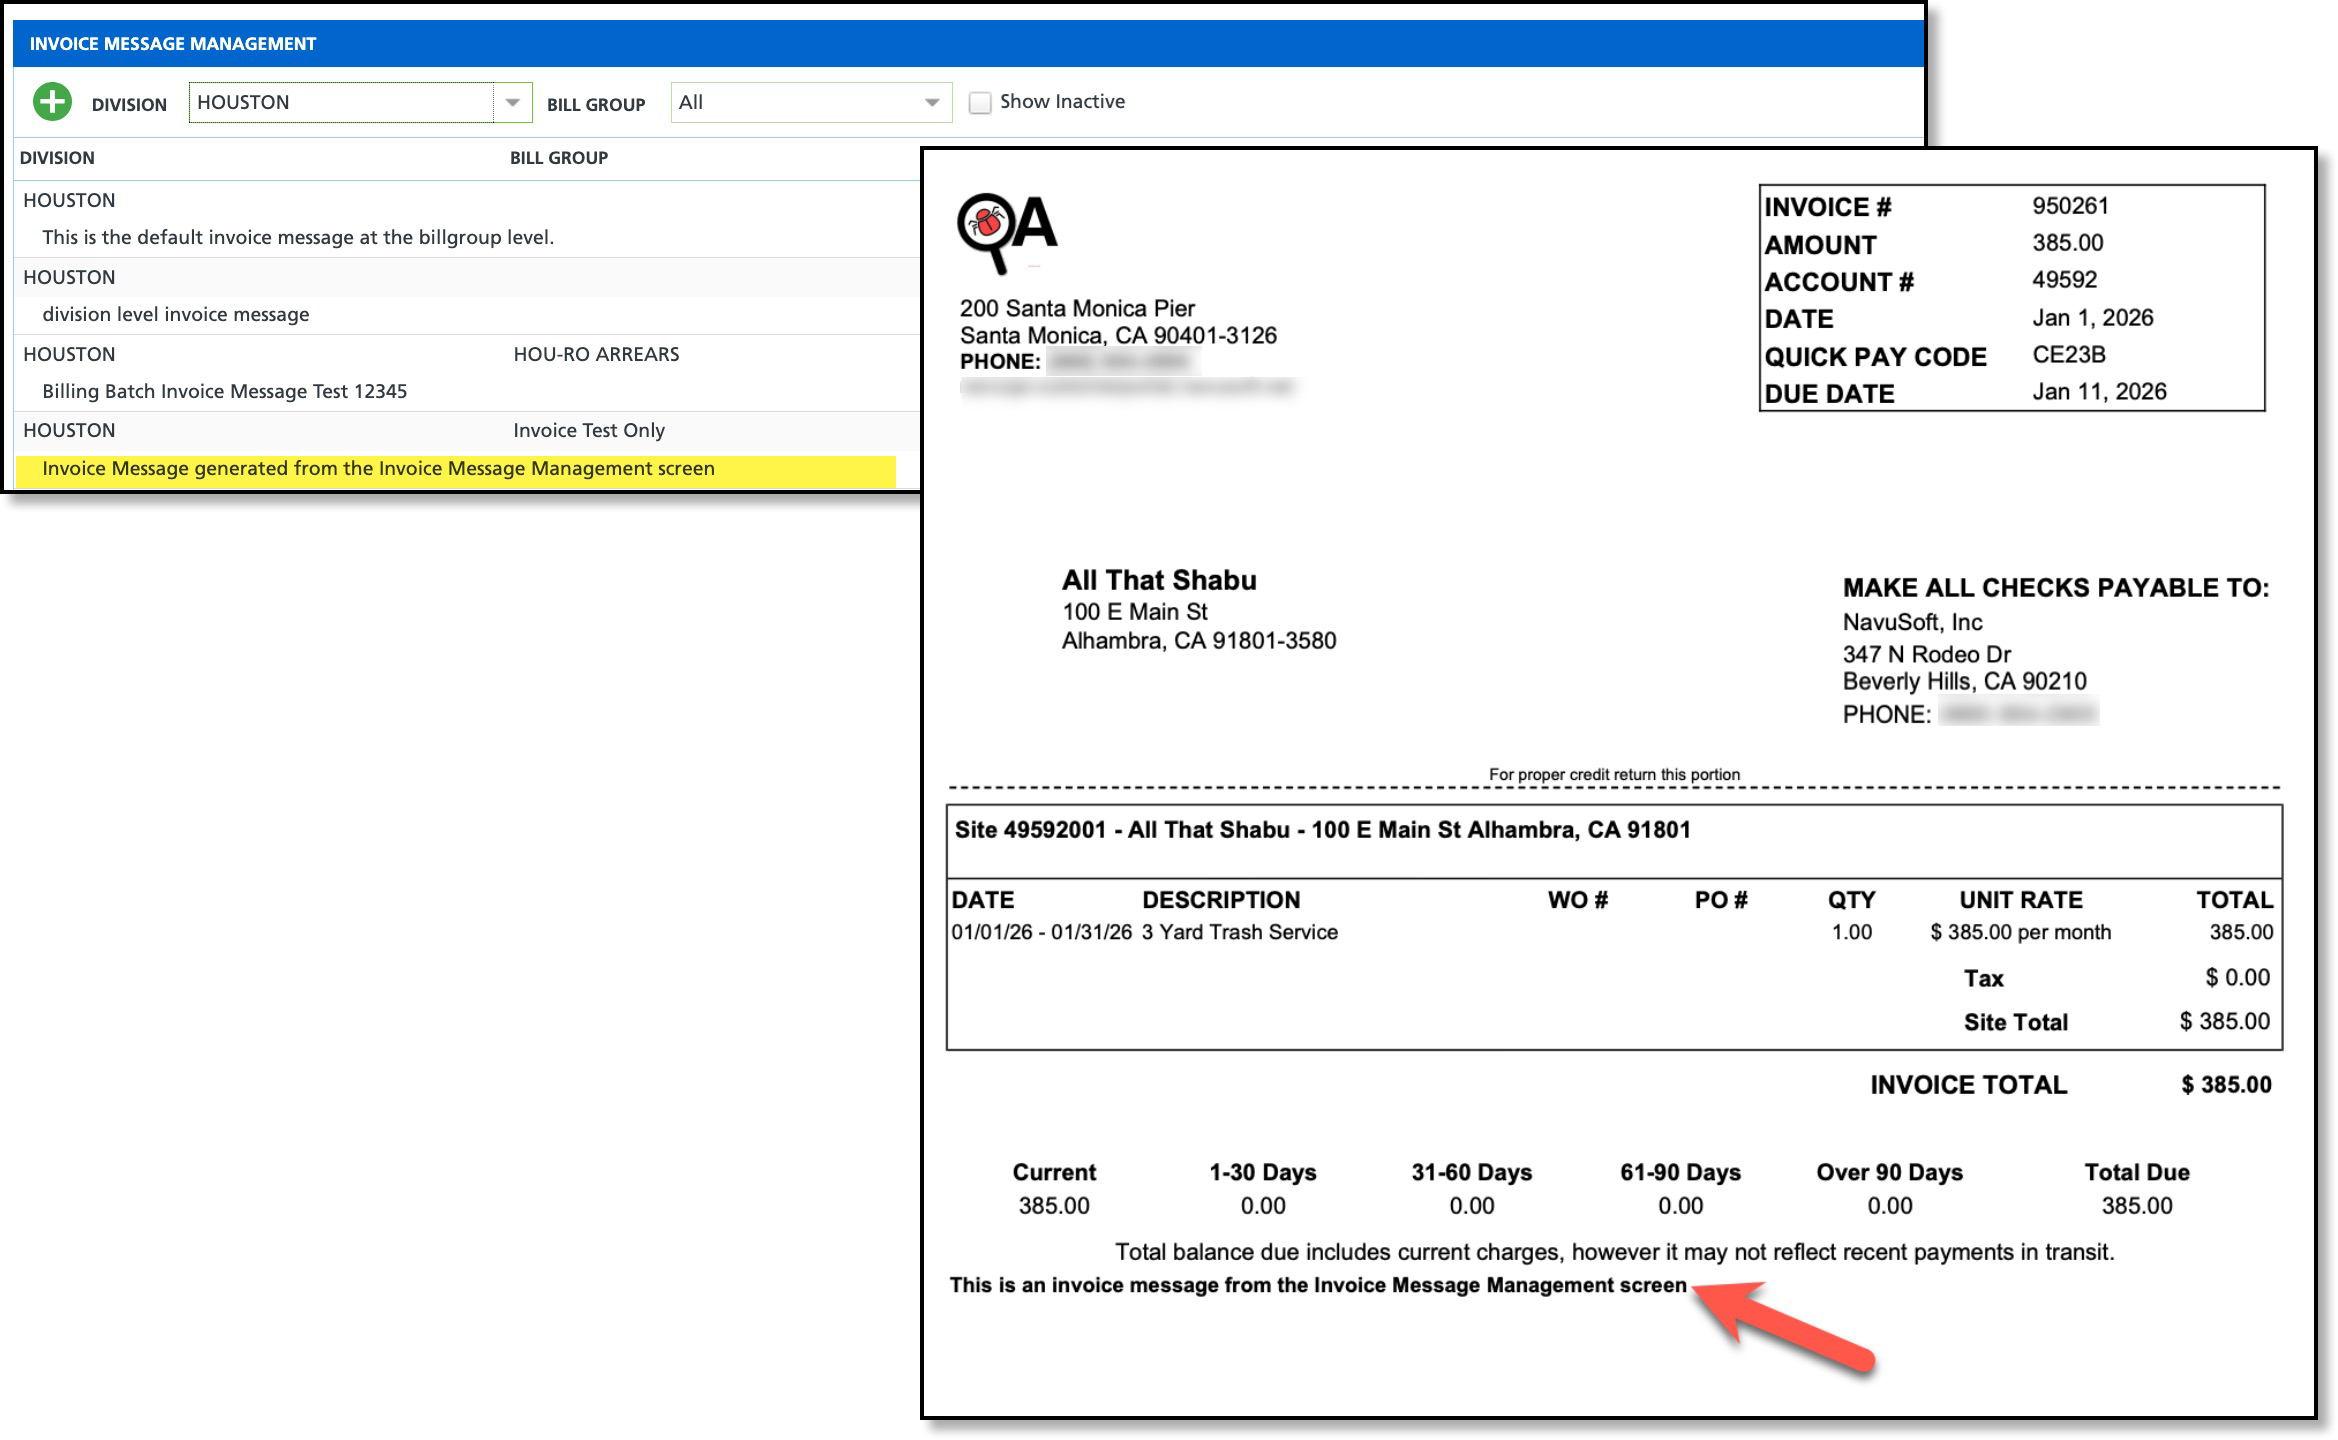Click the Invoice Message Management title bar
2338x1440 pixels.
tap(173, 44)
